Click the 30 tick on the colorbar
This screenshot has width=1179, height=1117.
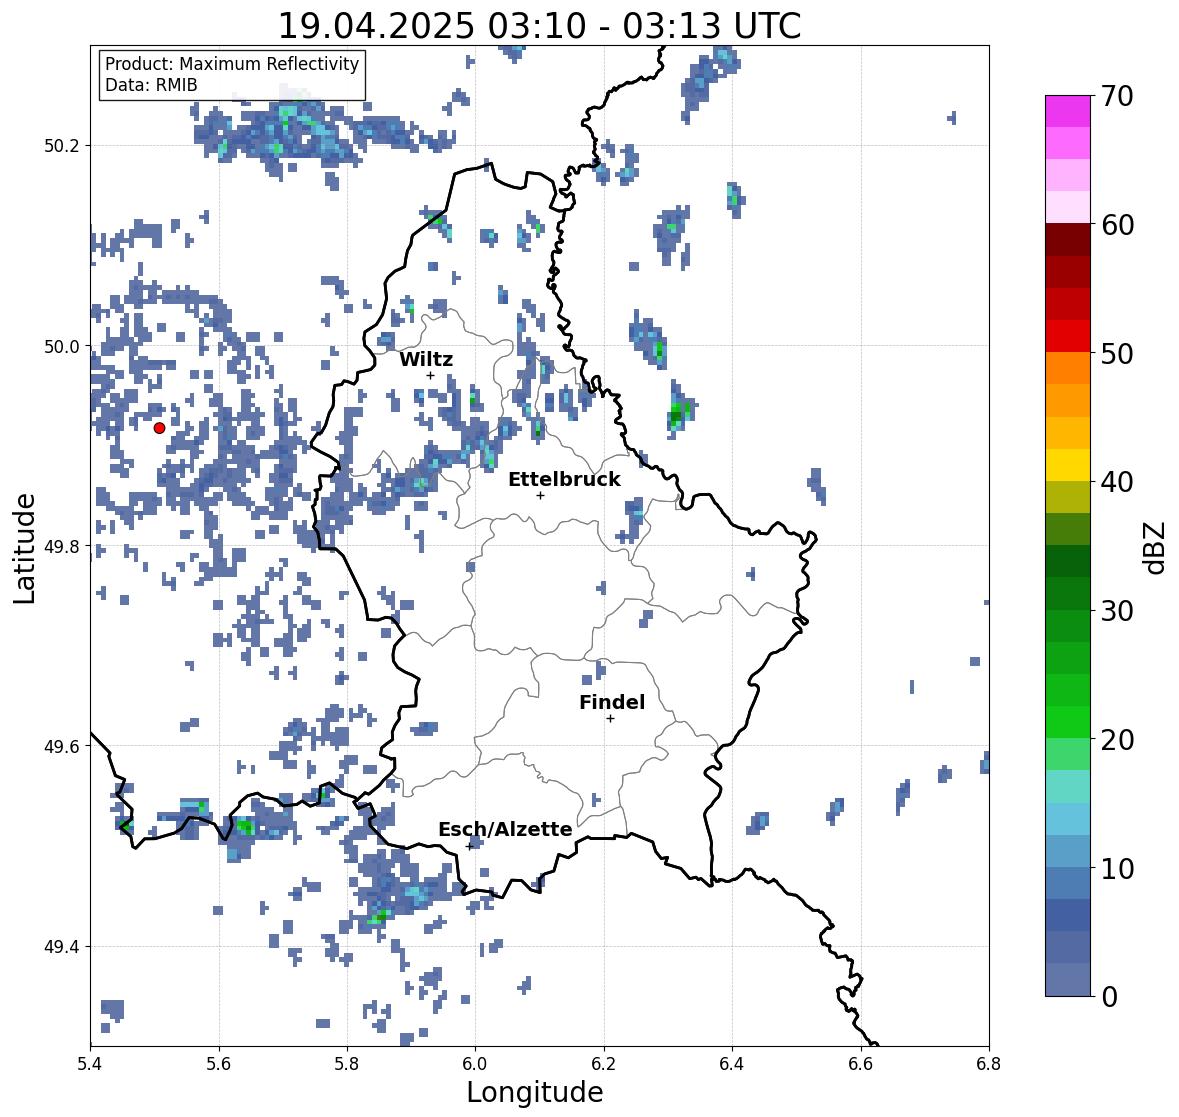[x=1117, y=611]
